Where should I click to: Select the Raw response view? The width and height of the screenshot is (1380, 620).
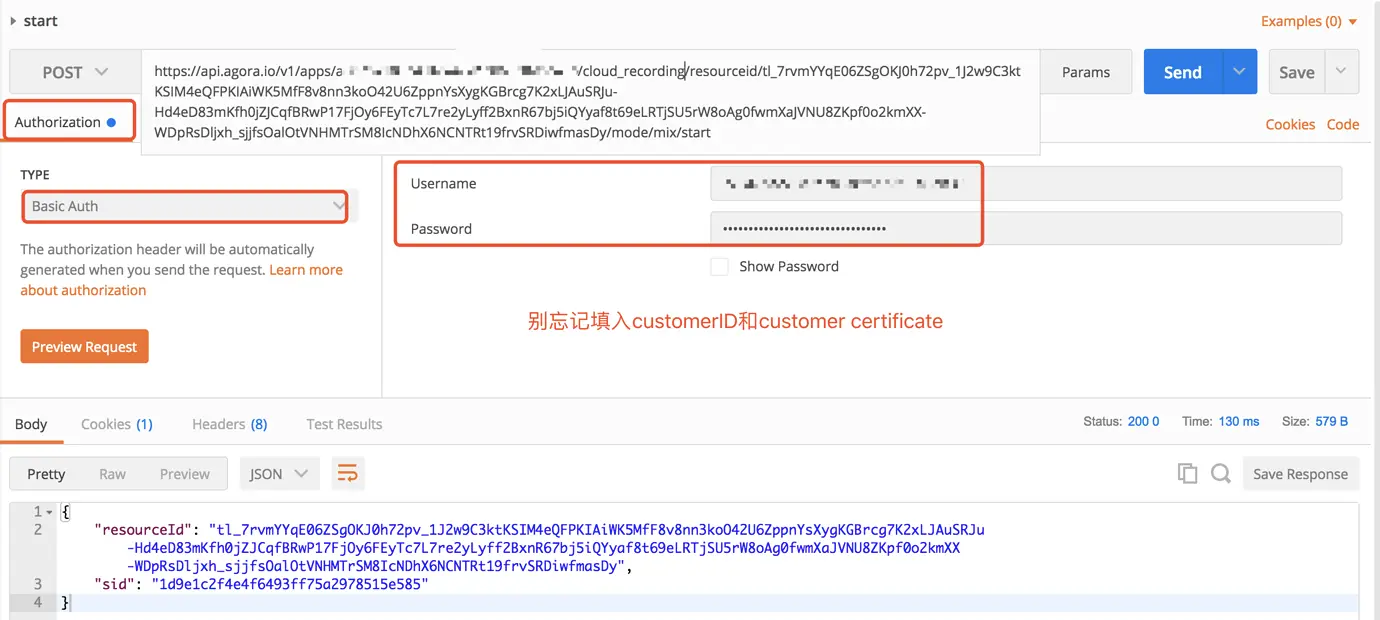(x=112, y=474)
